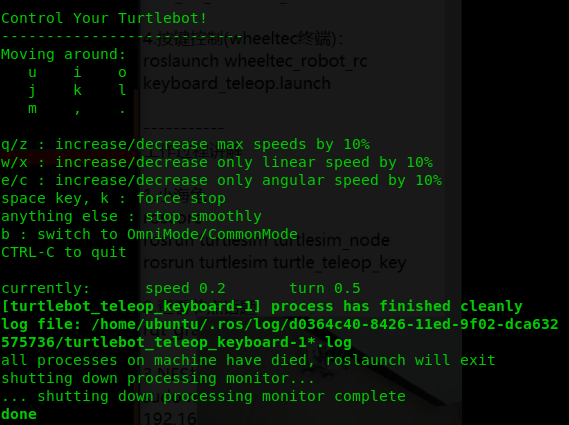Click the 'j' key in movement grid
The image size is (569, 425).
coord(32,91)
